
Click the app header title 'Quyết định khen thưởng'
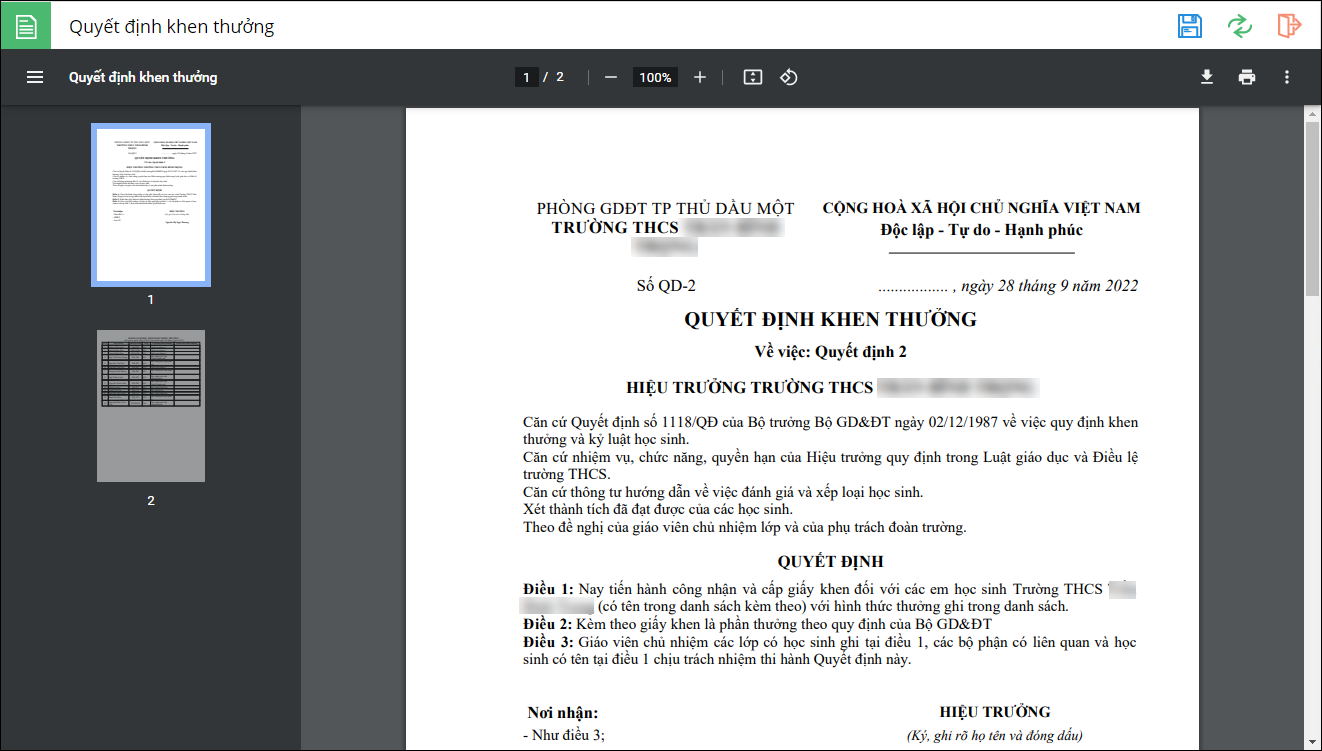(172, 27)
